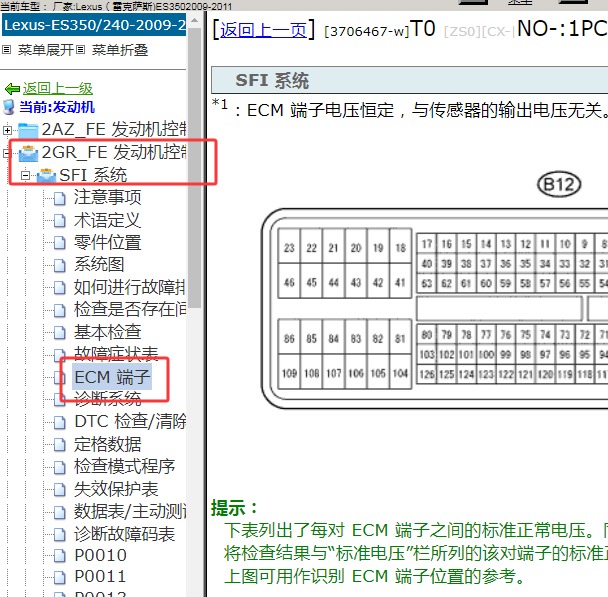This screenshot has height=597, width=608.
Task: Collapse the 2GR_FE 发动机控制 node
Action: click(5, 153)
